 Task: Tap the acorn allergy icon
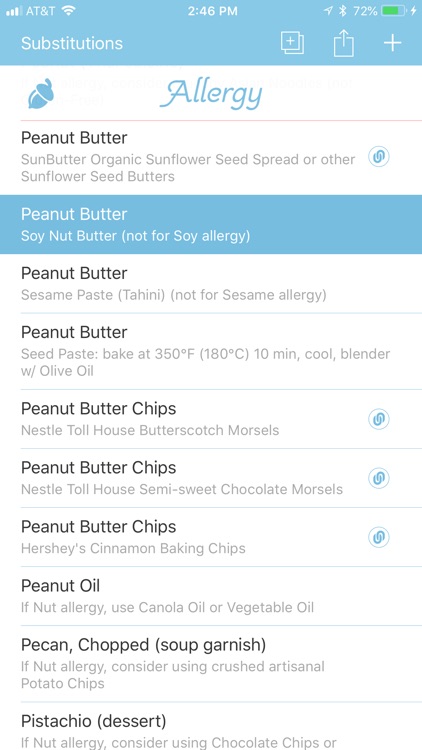(x=37, y=95)
